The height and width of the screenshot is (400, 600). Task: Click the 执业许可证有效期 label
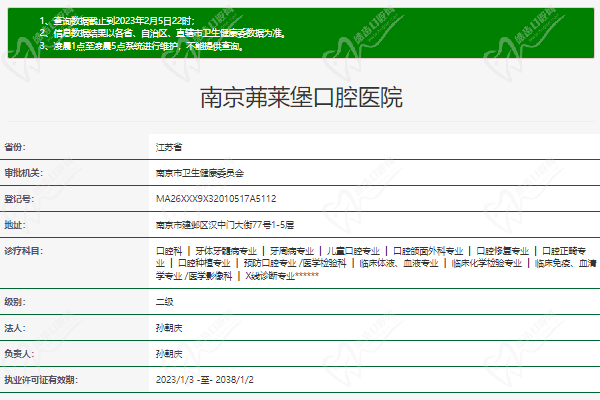point(41,380)
